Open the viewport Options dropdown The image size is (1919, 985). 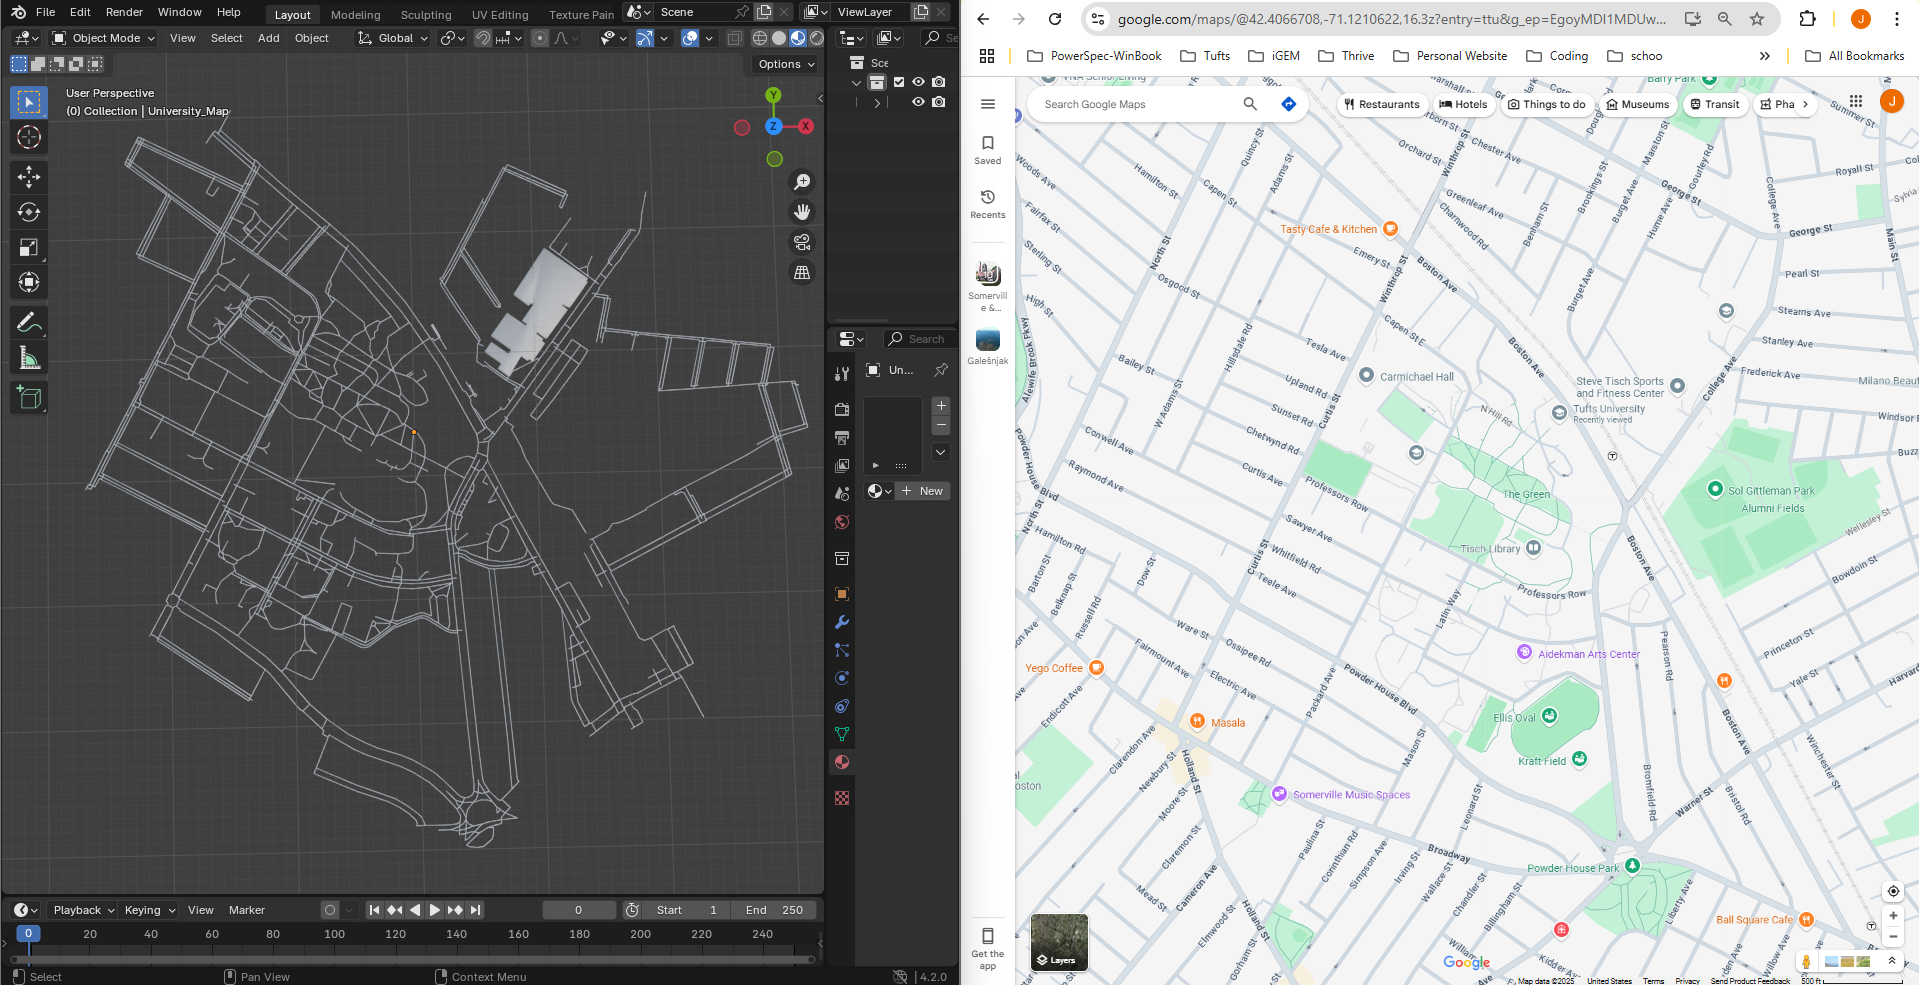[x=786, y=64]
